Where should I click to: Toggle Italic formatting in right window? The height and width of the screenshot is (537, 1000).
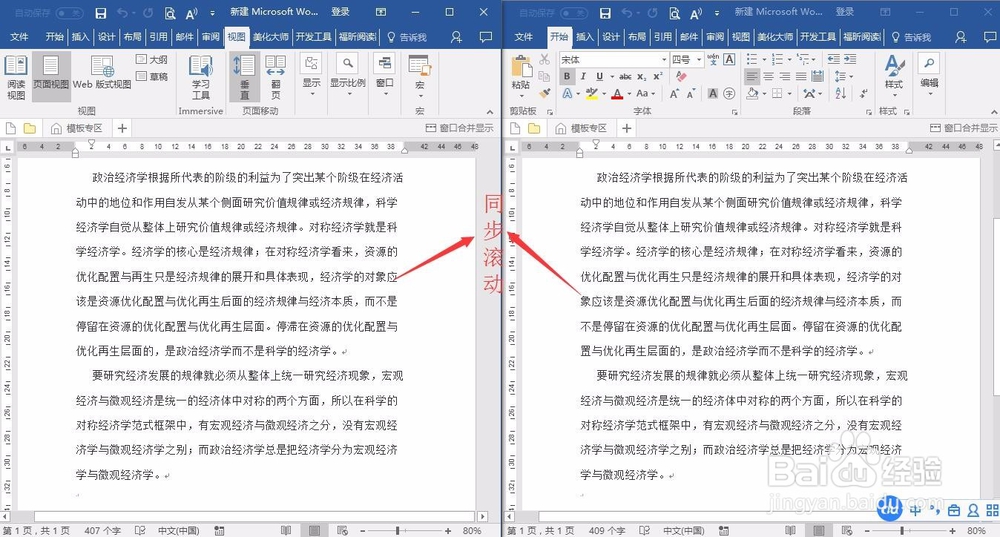tap(583, 77)
